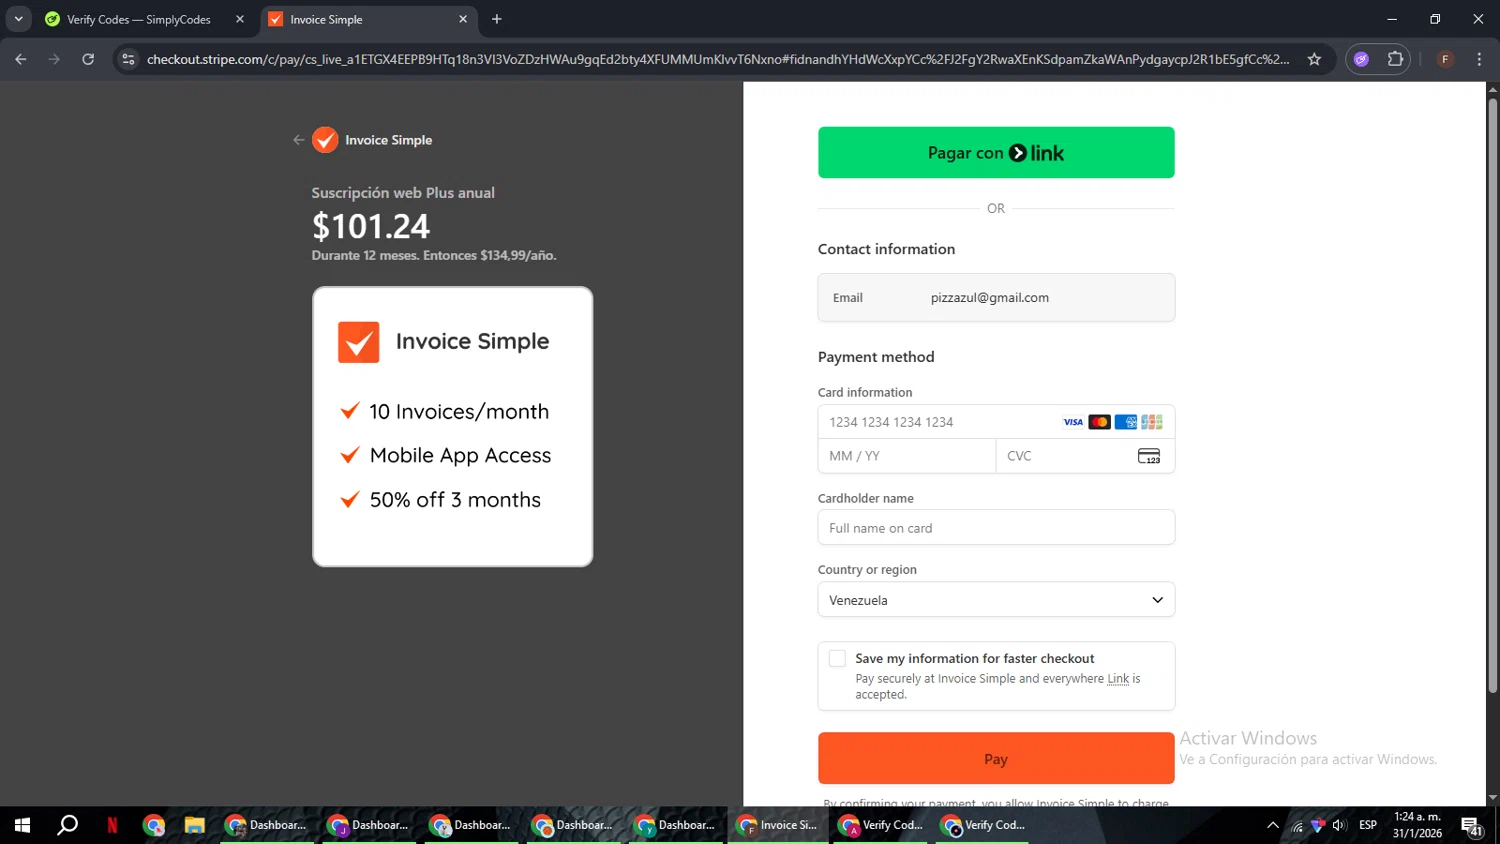Click the $101.24 price text
Image resolution: width=1500 pixels, height=844 pixels.
371,226
